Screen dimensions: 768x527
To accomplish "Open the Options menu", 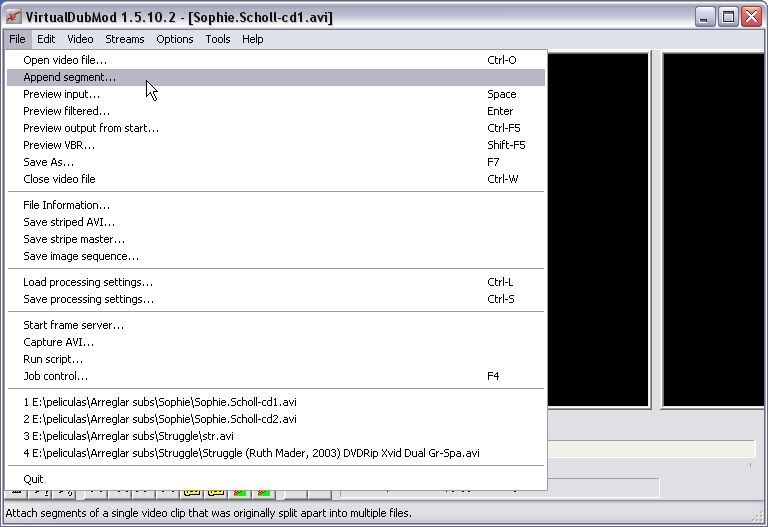I will (x=174, y=39).
